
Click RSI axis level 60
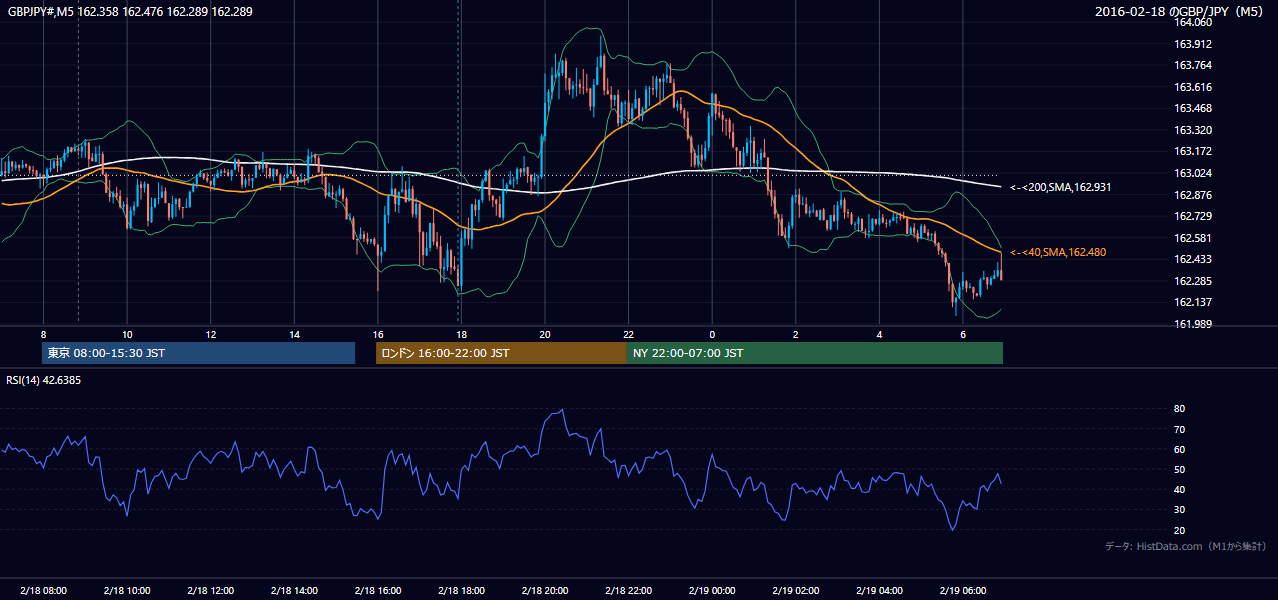click(x=1179, y=449)
